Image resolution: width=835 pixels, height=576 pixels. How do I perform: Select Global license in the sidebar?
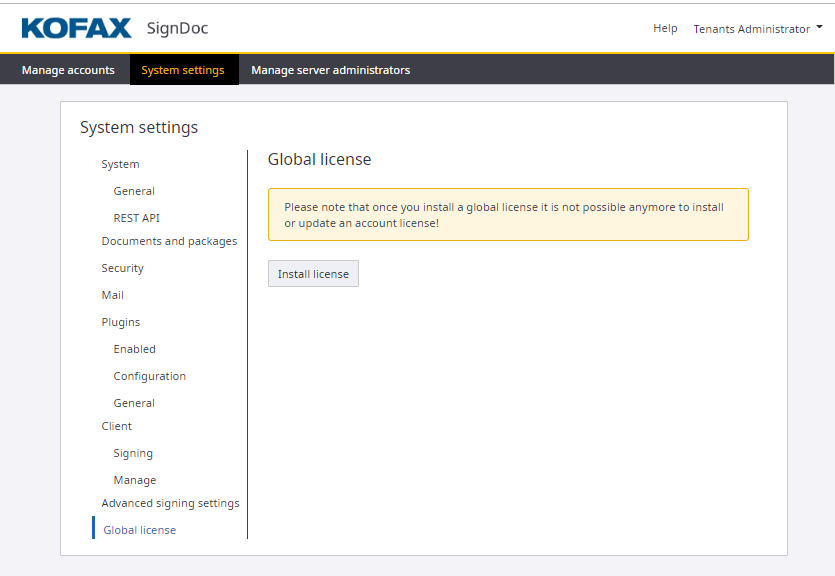pyautogui.click(x=139, y=530)
